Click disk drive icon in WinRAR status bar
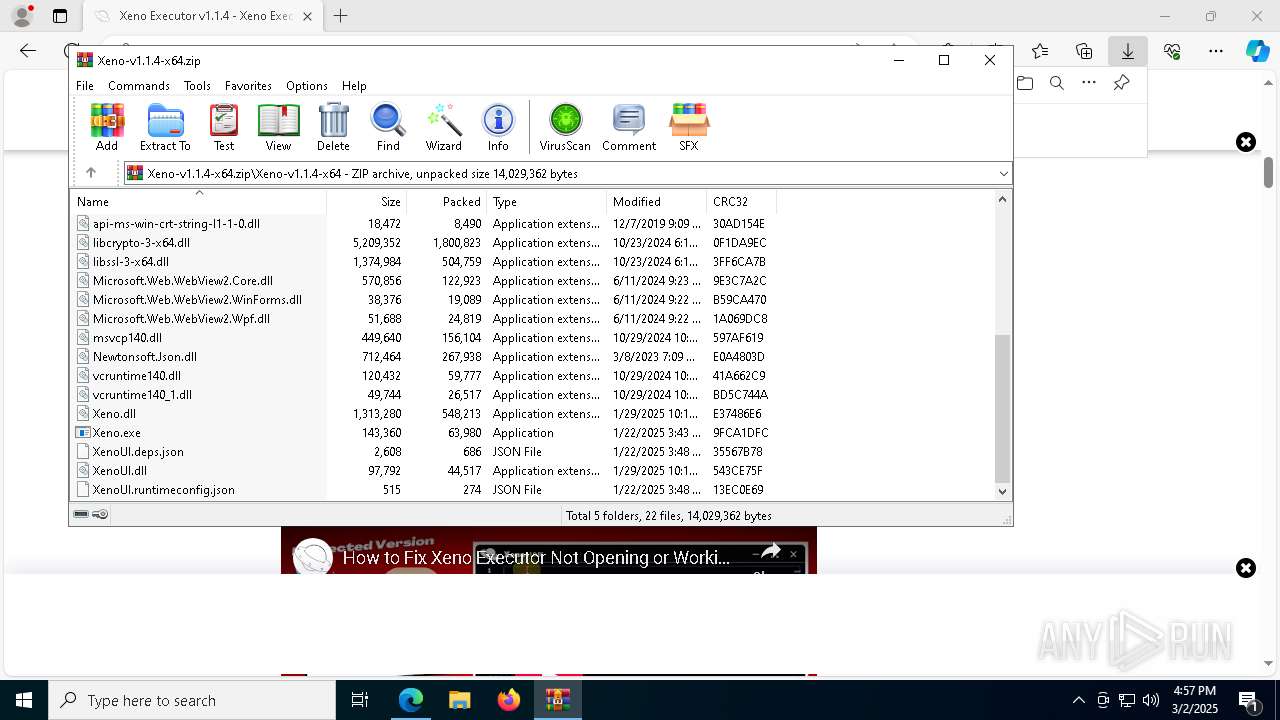 coord(82,515)
